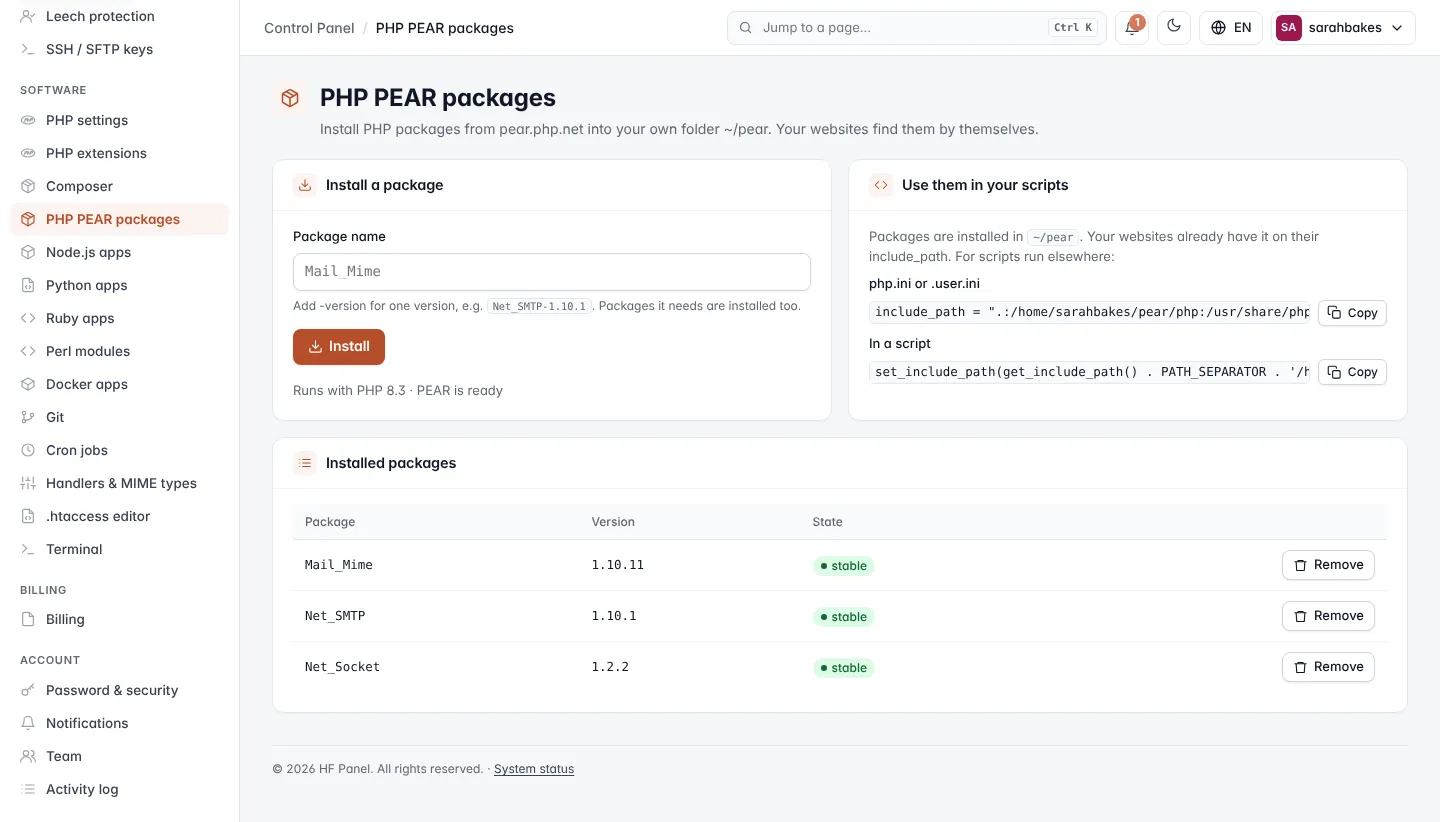Click the Net_Socket package name cell

coord(342,667)
